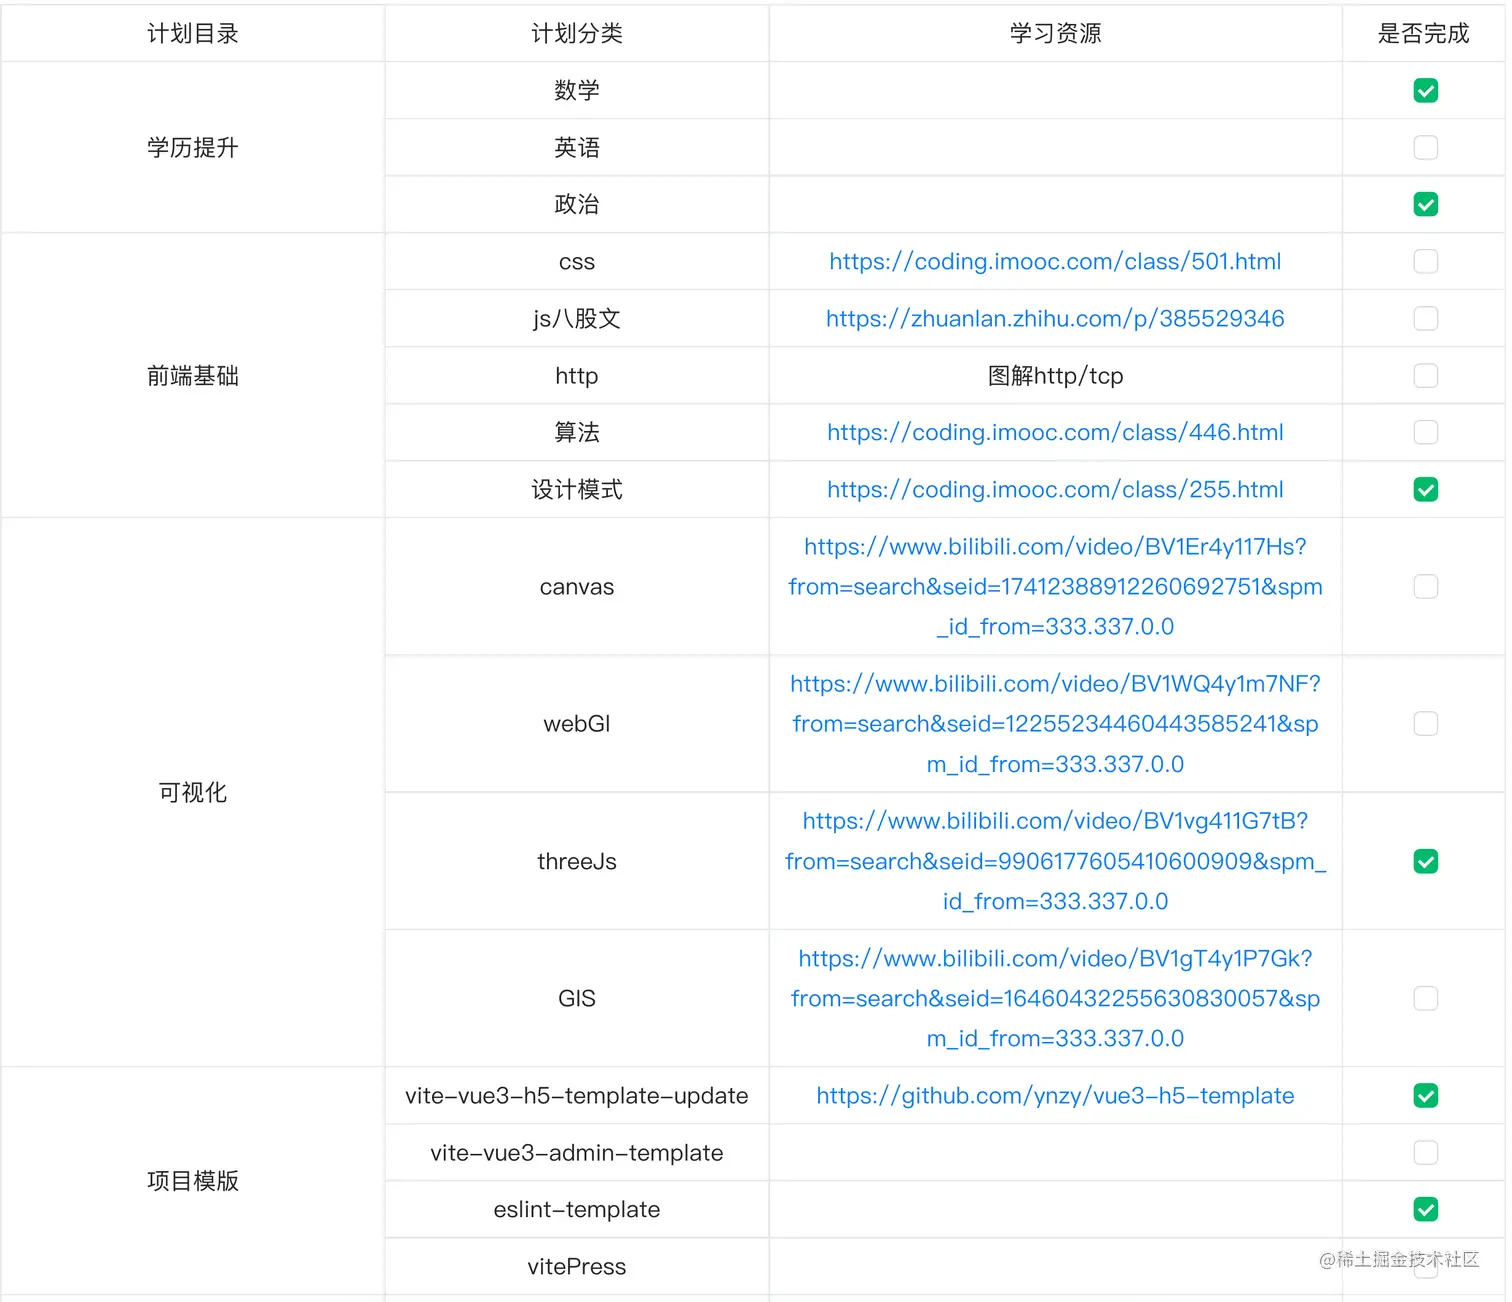Click the eslint-template cell
Viewport: 1512px width, 1302px height.
pyautogui.click(x=577, y=1210)
